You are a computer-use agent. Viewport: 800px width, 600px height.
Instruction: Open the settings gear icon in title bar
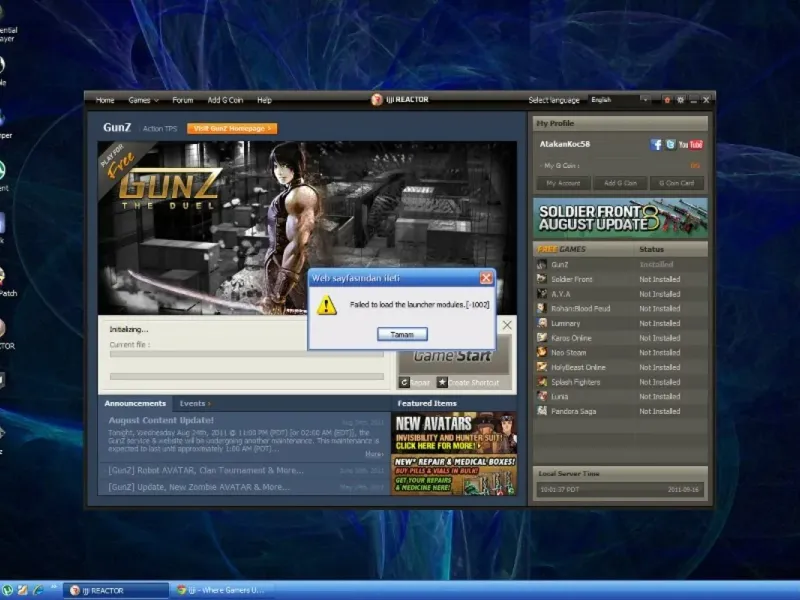point(680,100)
